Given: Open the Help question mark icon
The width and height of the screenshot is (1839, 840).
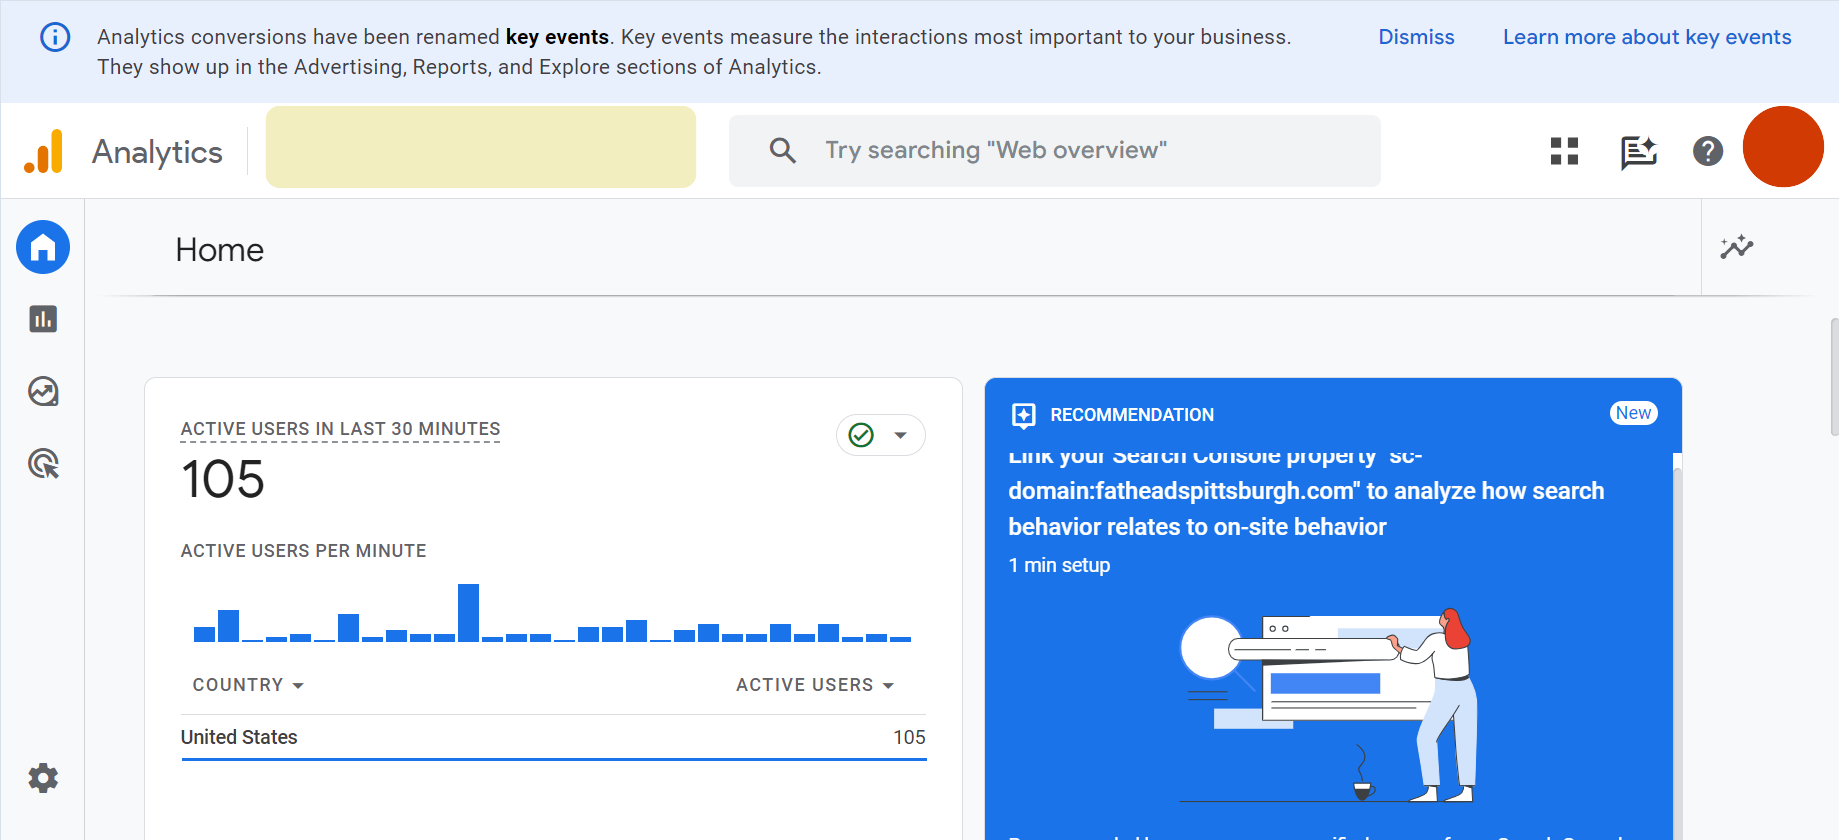Looking at the screenshot, I should [1708, 151].
